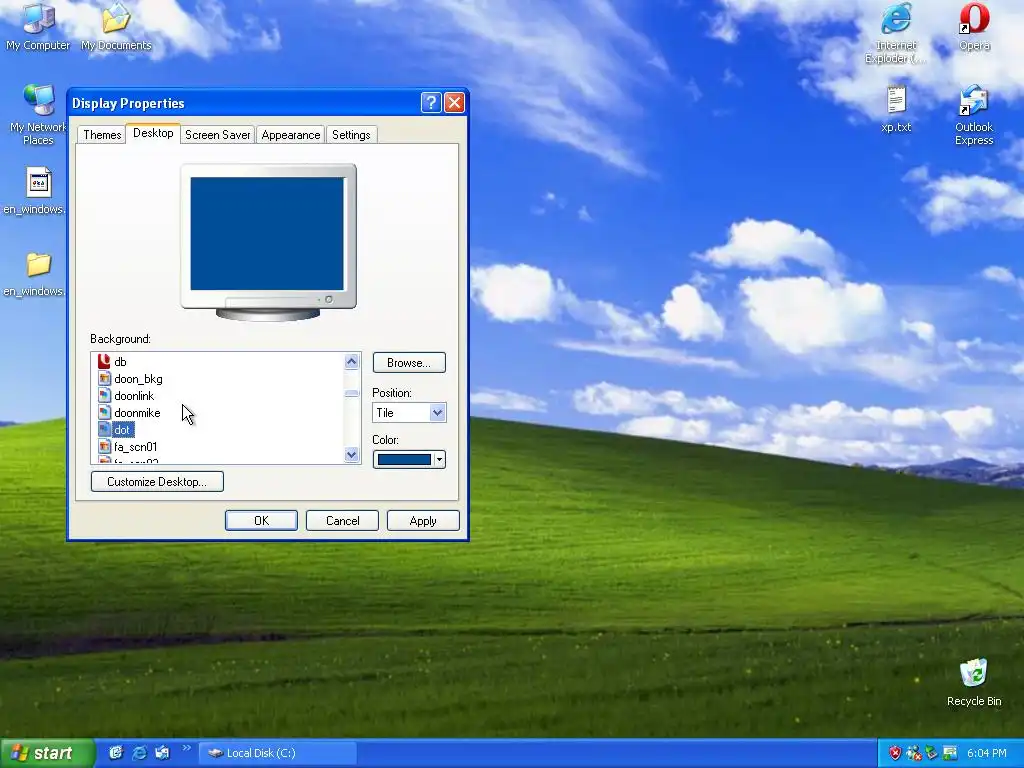Click the 6:04 PM taskbar clock
The height and width of the screenshot is (768, 1024).
987,753
